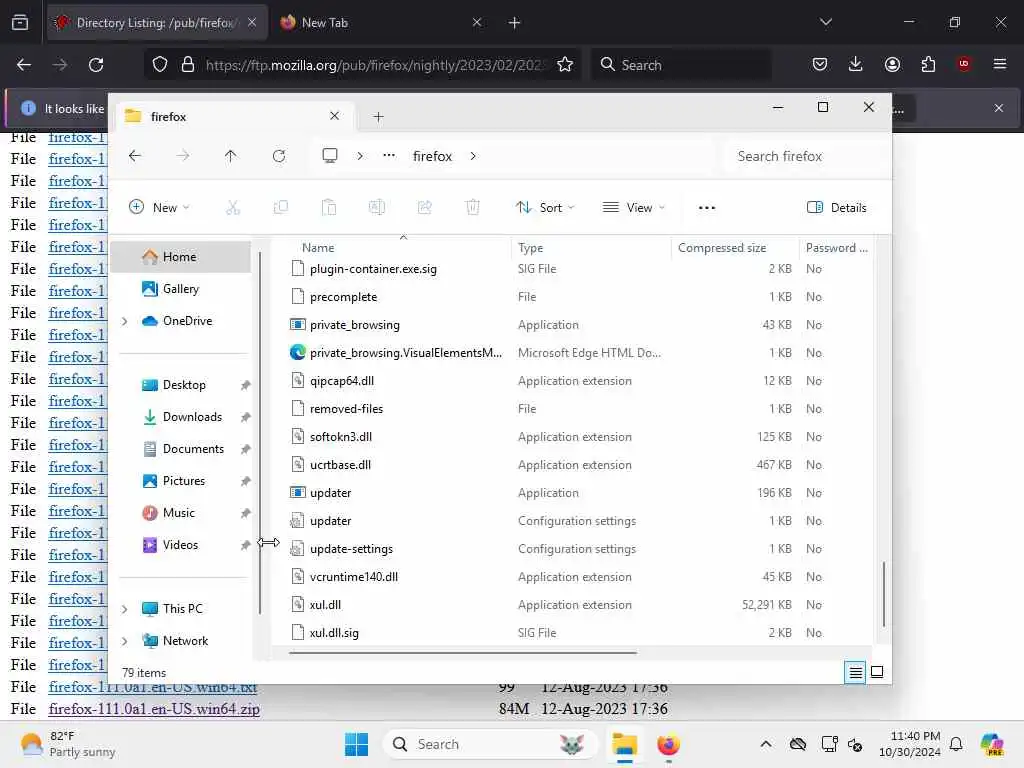1024x768 pixels.
Task: Add a new File Explorer tab
Action: pyautogui.click(x=378, y=116)
